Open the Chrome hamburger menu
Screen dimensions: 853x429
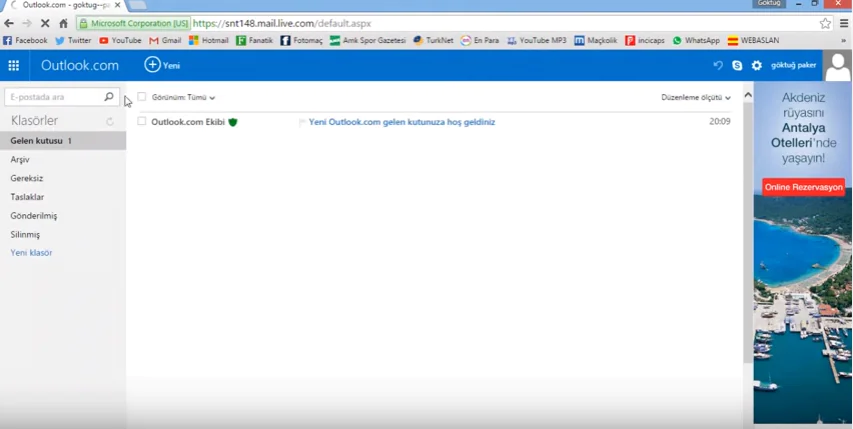click(x=844, y=23)
